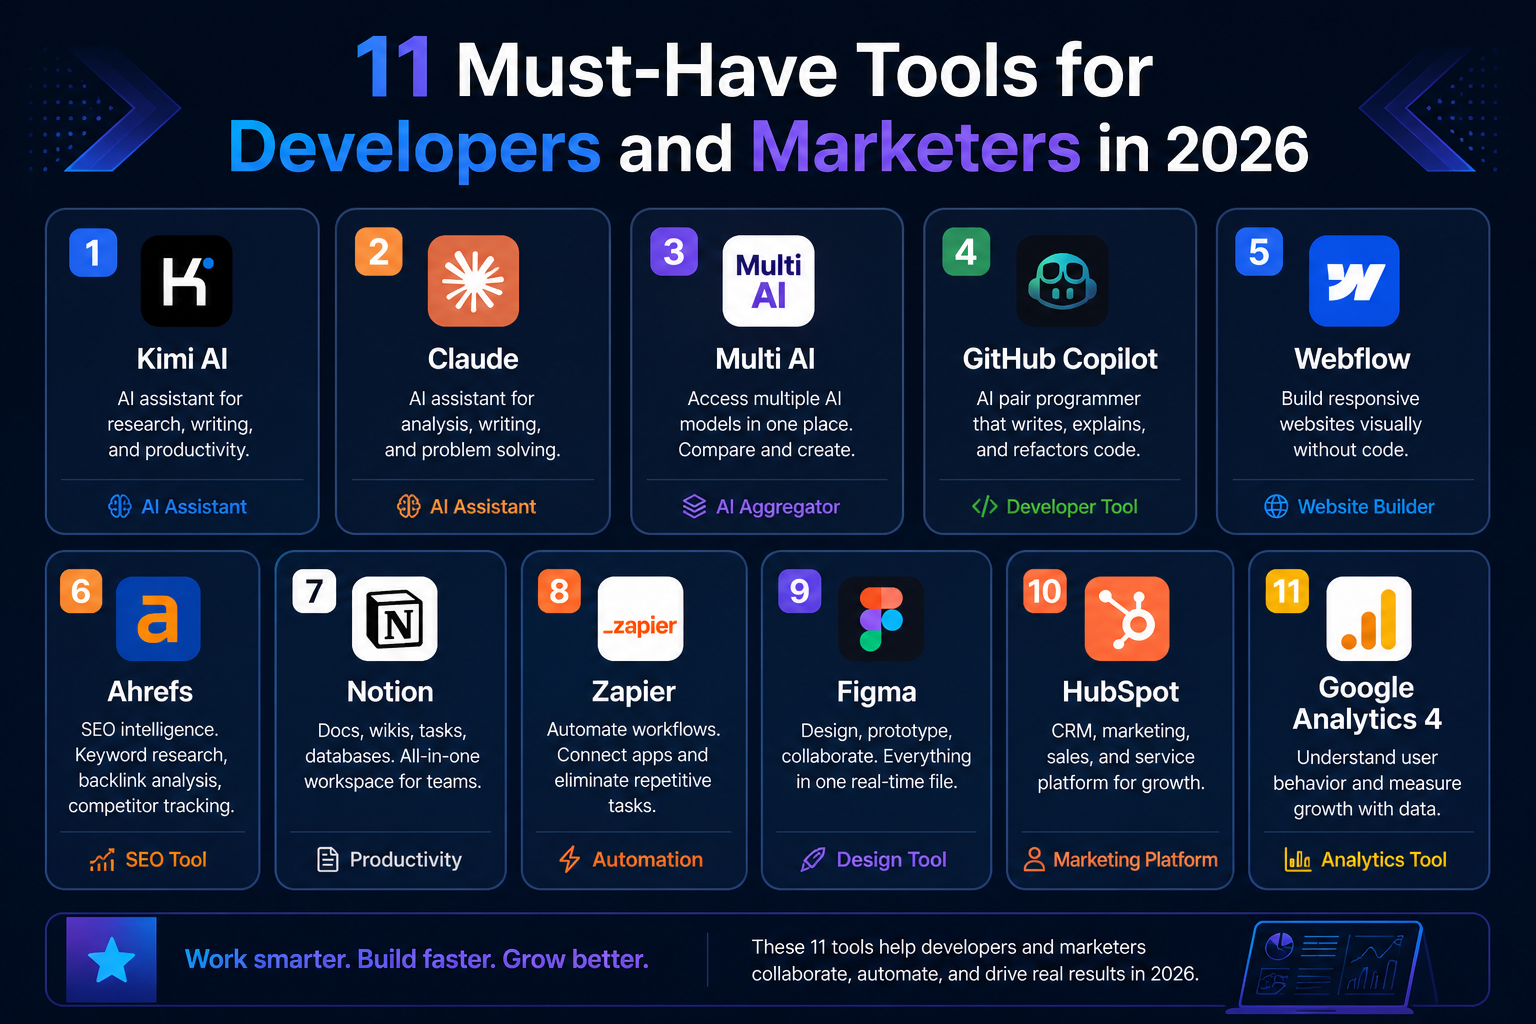Screen dimensions: 1536x1024
Task: Click the person Marketing Platform icon
Action: pyautogui.click(x=1034, y=859)
